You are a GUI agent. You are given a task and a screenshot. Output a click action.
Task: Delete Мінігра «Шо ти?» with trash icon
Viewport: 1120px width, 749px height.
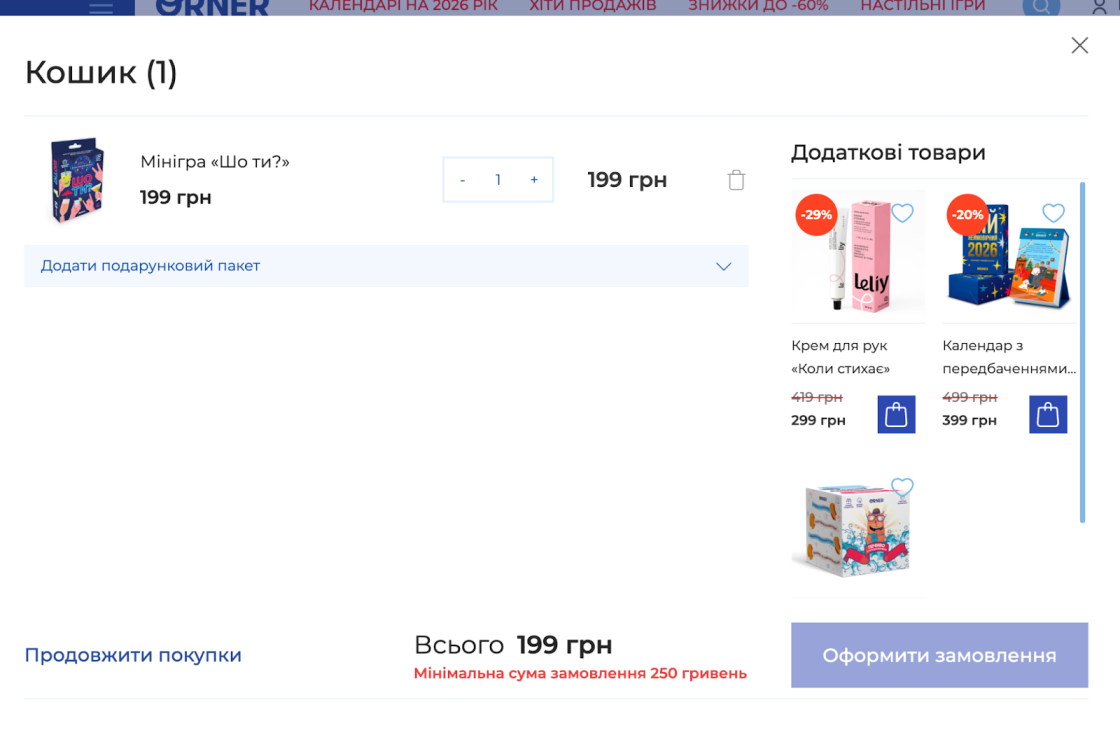click(x=736, y=180)
